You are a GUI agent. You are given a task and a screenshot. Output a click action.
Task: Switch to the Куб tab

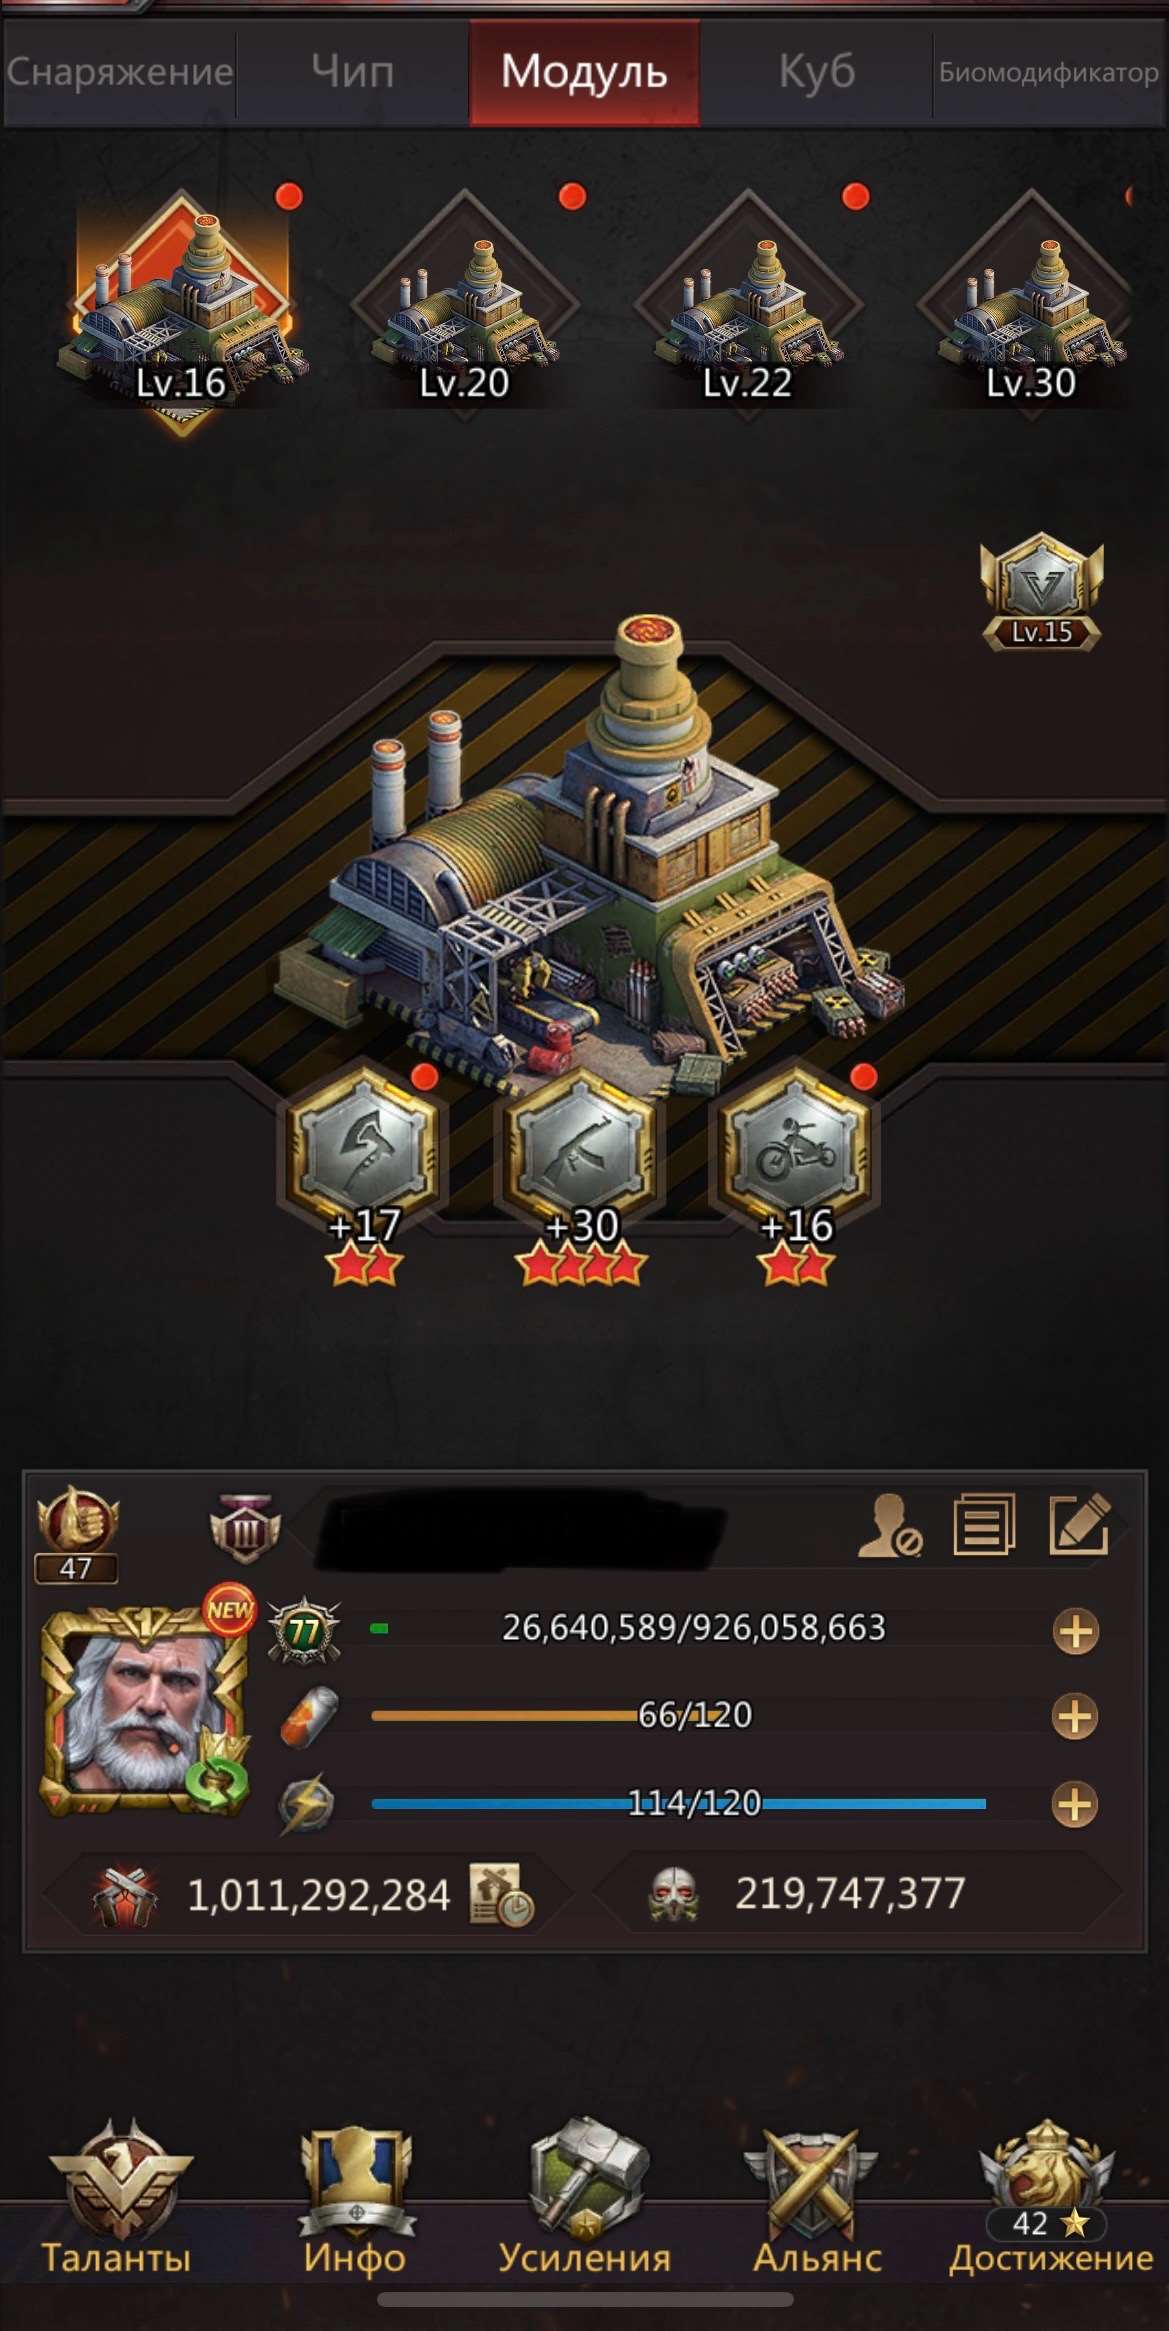[x=816, y=72]
